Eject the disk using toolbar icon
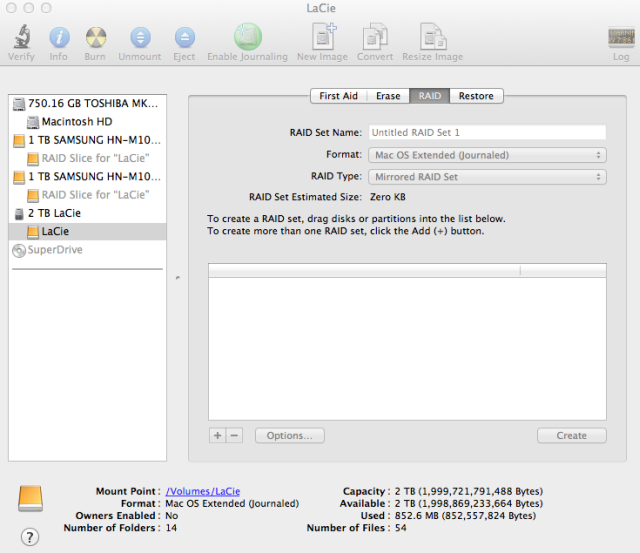Screen dimensions: 640x553 tap(184, 38)
